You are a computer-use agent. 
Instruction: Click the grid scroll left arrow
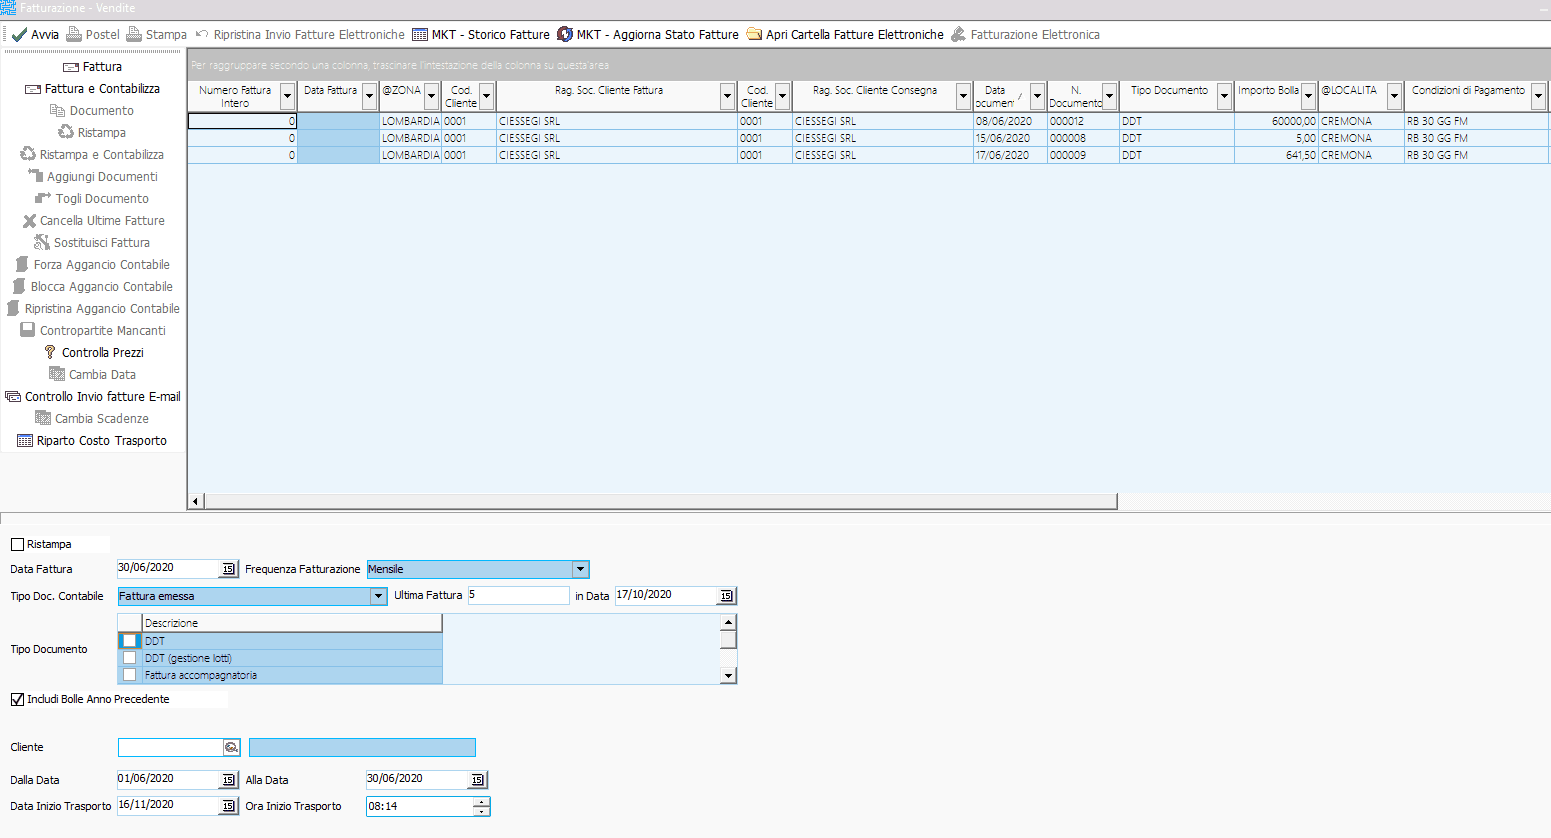point(196,501)
